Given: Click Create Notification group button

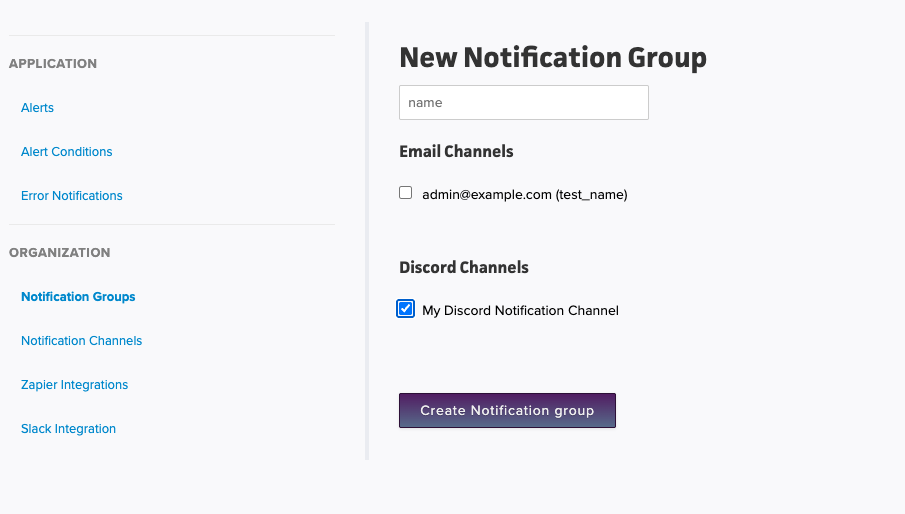Looking at the screenshot, I should [507, 410].
